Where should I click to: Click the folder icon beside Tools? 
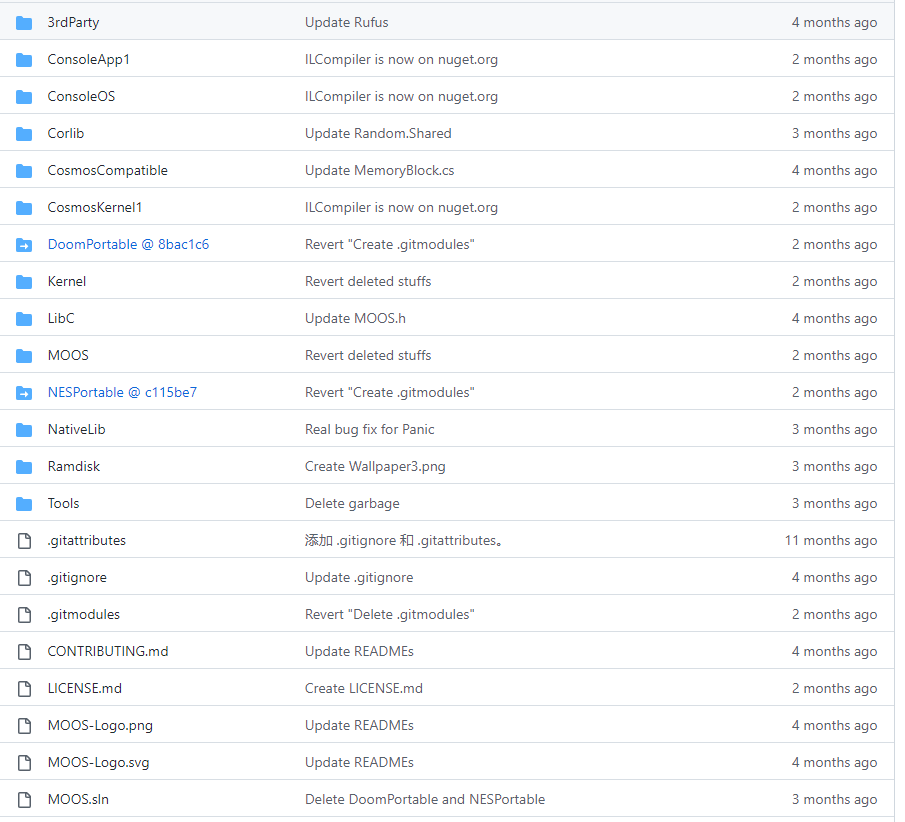click(24, 503)
